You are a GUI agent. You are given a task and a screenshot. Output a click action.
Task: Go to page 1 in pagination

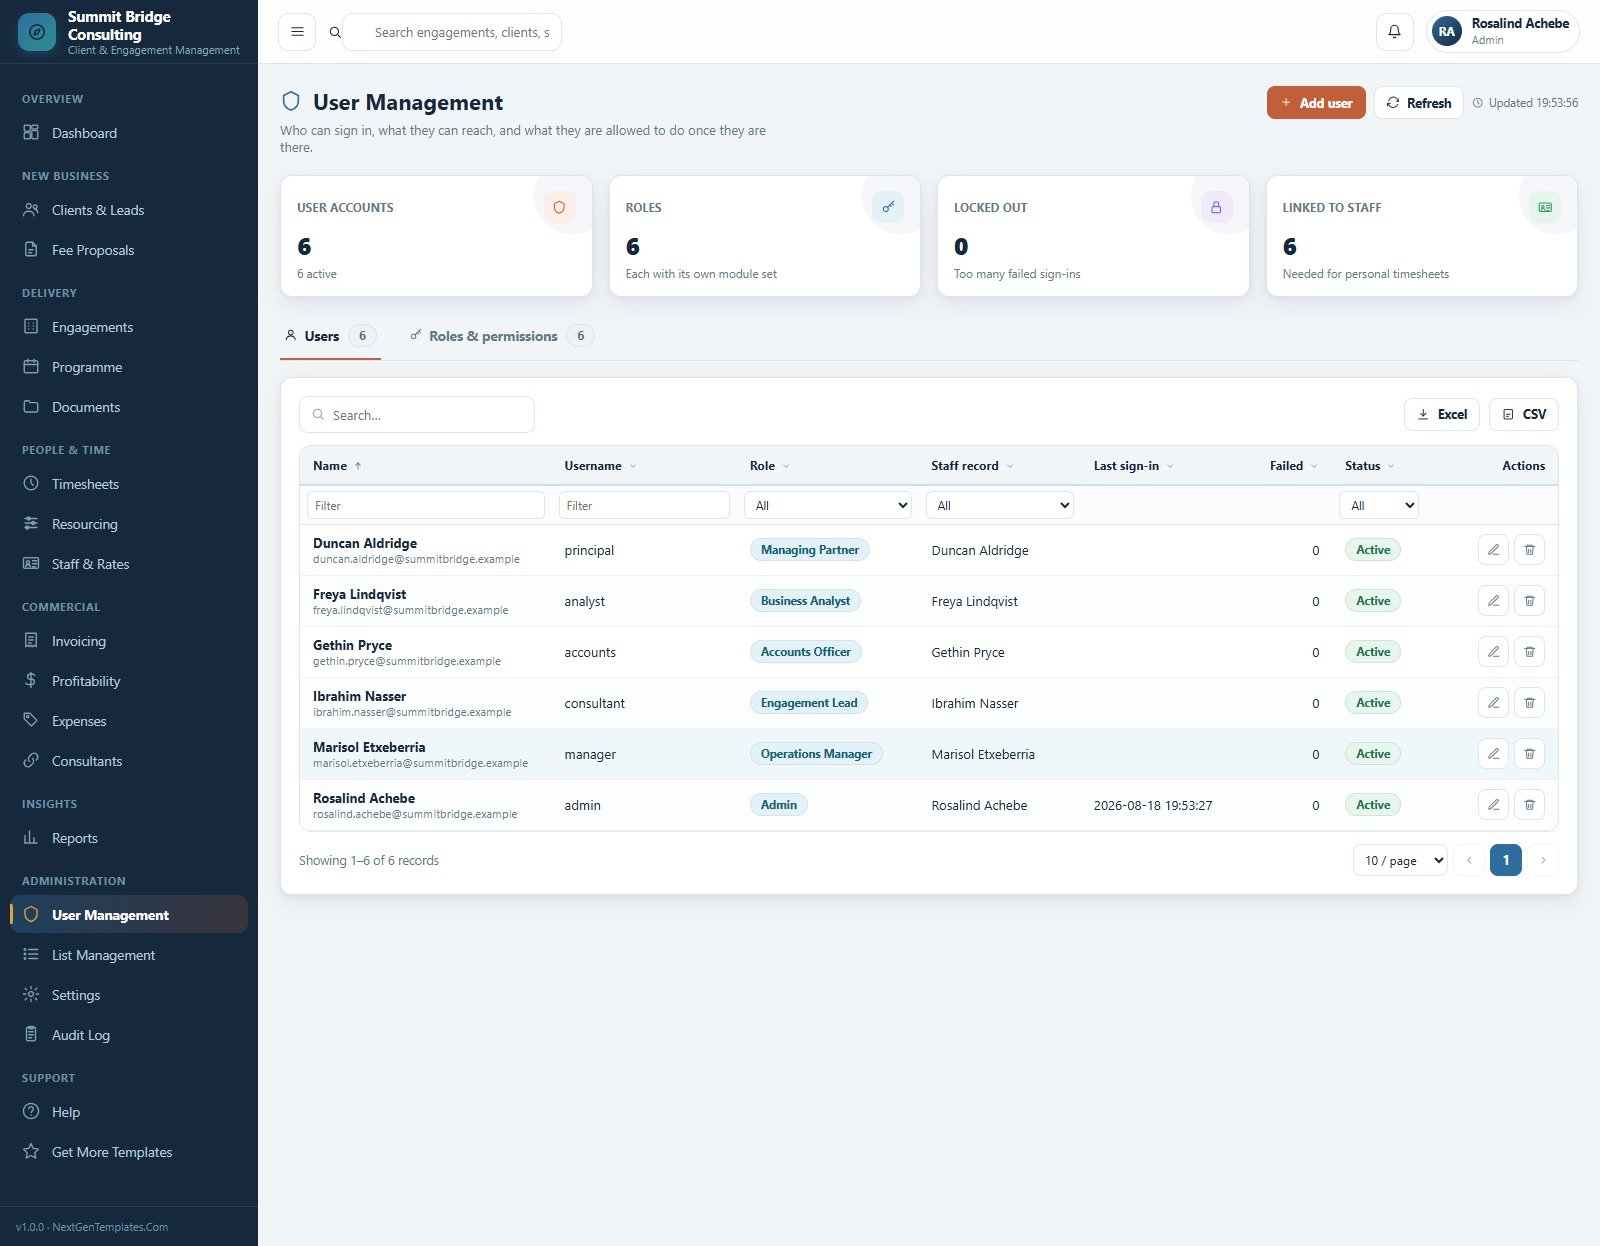pyautogui.click(x=1506, y=860)
